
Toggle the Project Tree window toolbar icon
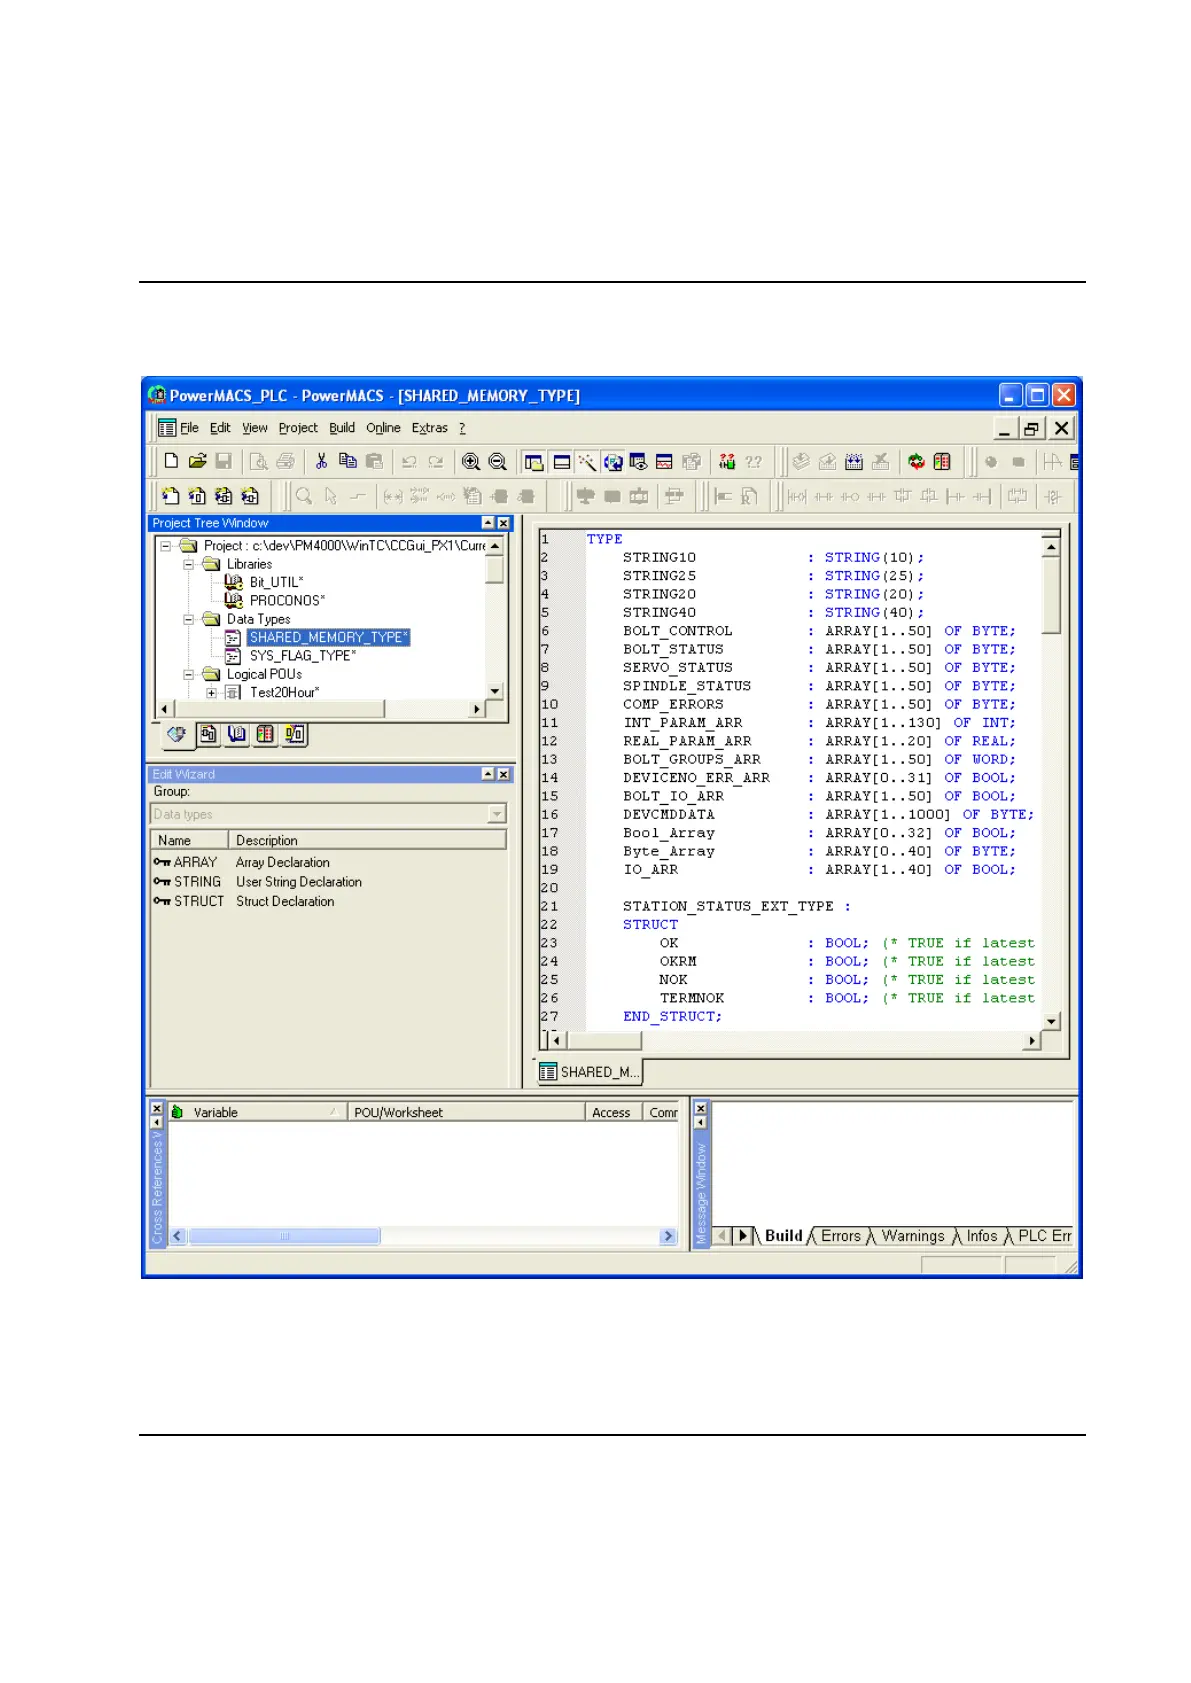534,461
